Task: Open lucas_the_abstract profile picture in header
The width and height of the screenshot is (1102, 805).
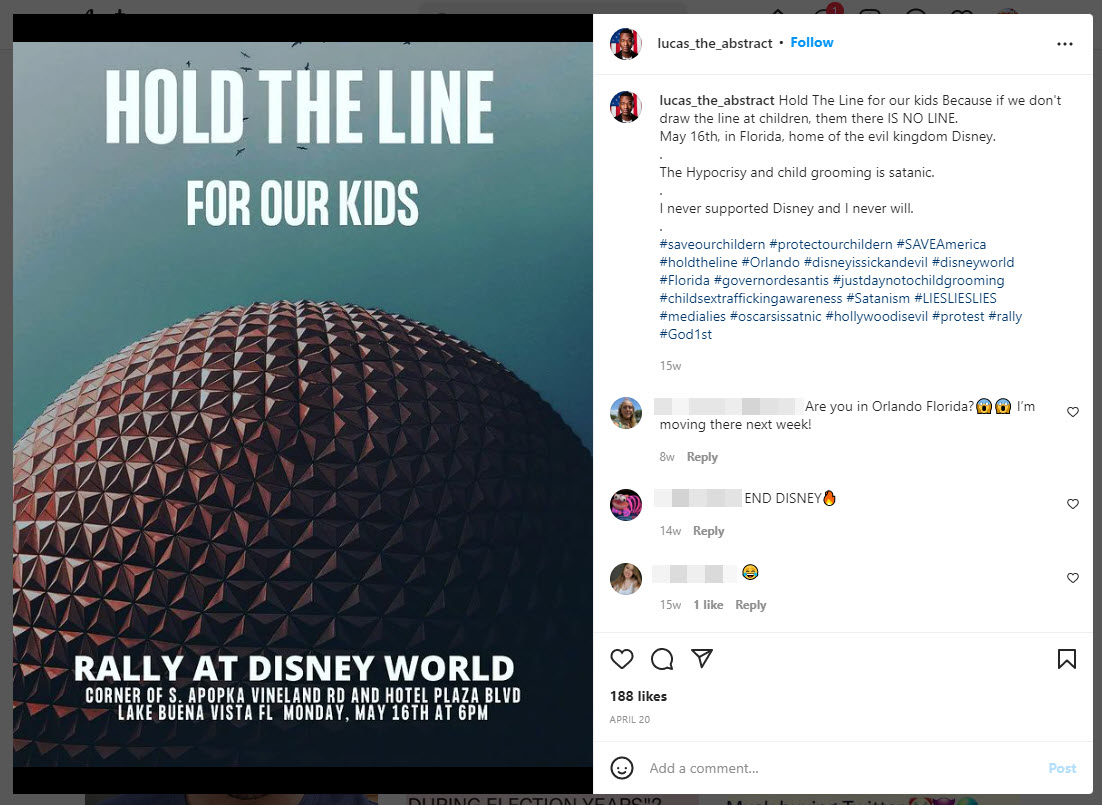Action: pos(626,44)
